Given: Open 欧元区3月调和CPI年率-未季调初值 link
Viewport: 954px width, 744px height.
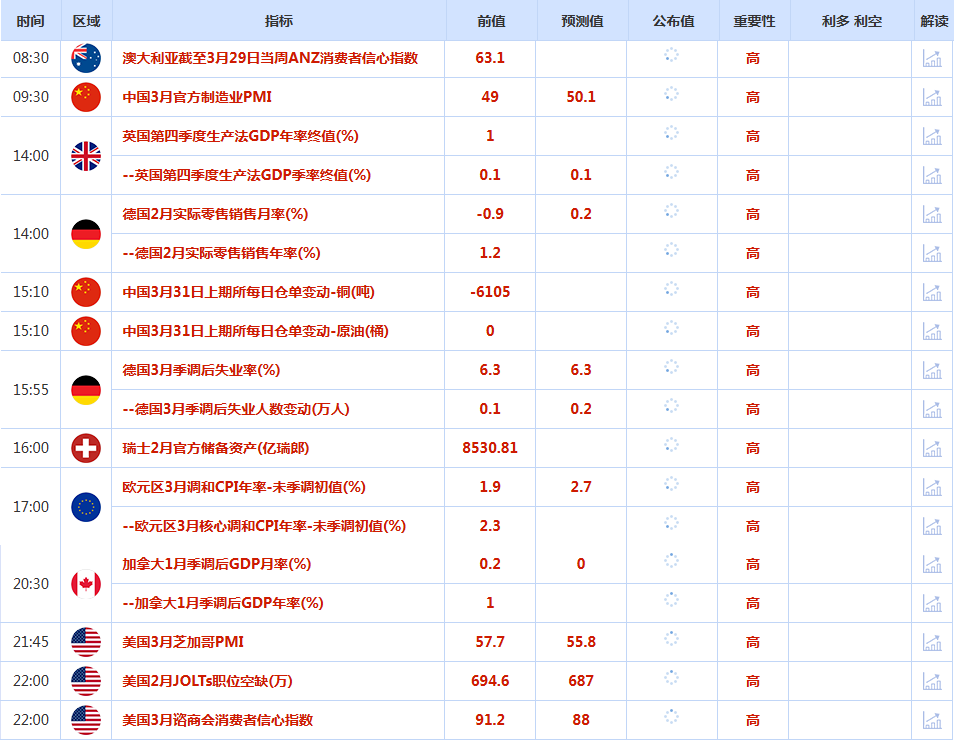Looking at the screenshot, I should click(244, 487).
